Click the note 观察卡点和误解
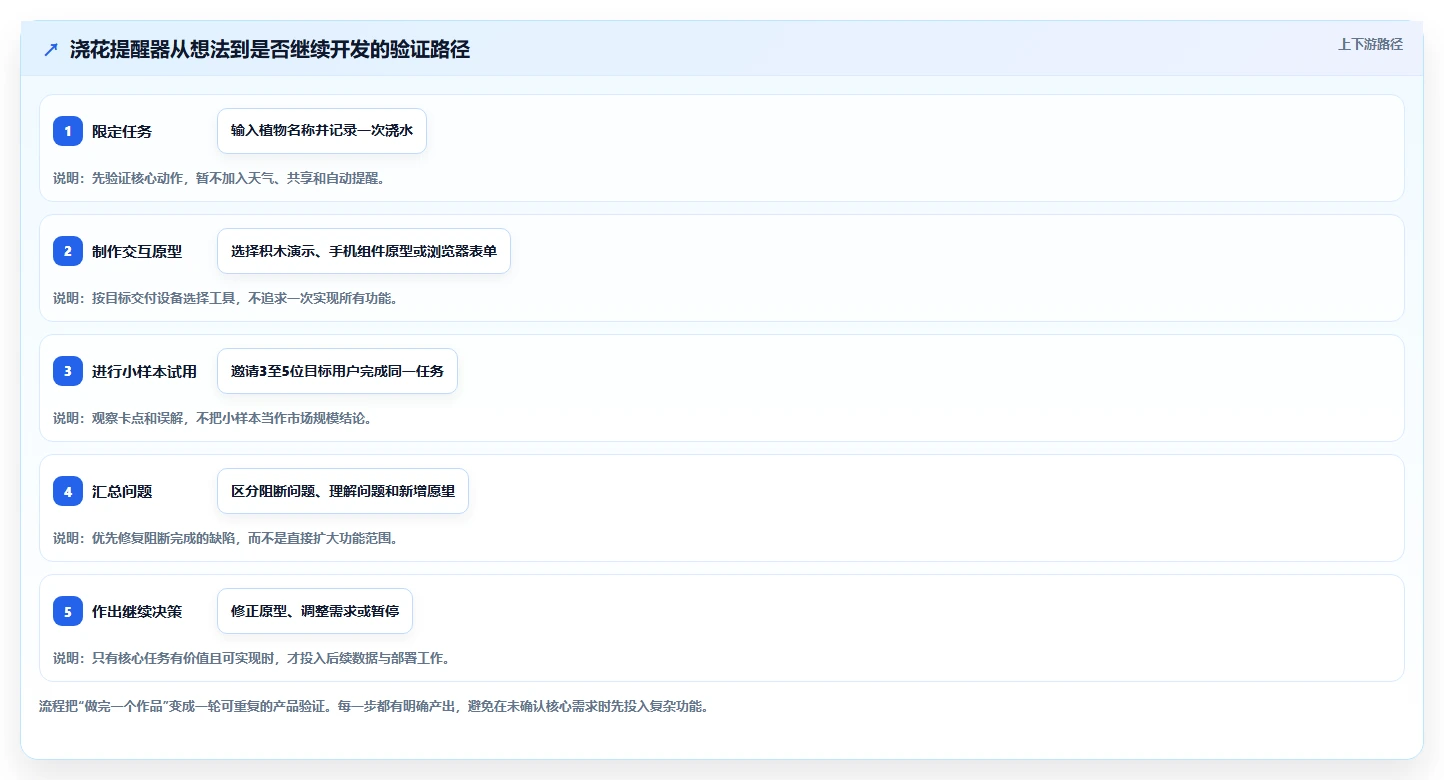 213,418
